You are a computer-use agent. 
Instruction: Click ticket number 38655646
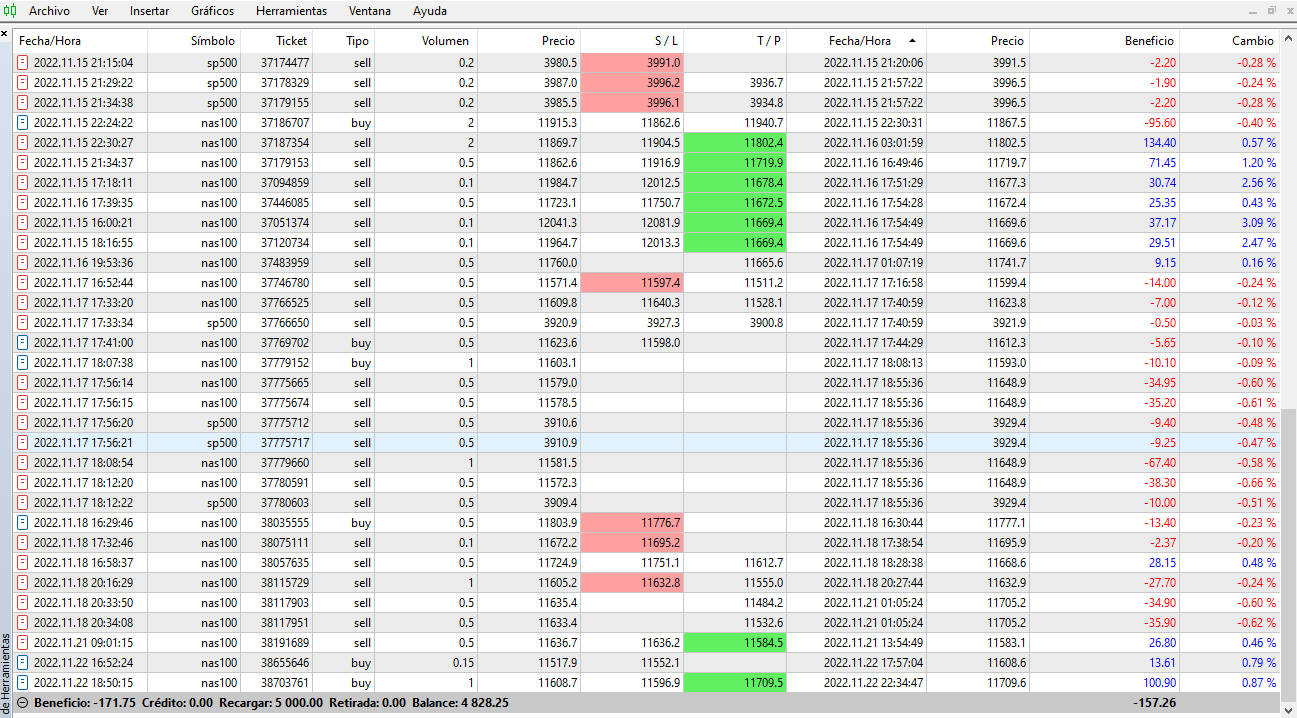(285, 663)
